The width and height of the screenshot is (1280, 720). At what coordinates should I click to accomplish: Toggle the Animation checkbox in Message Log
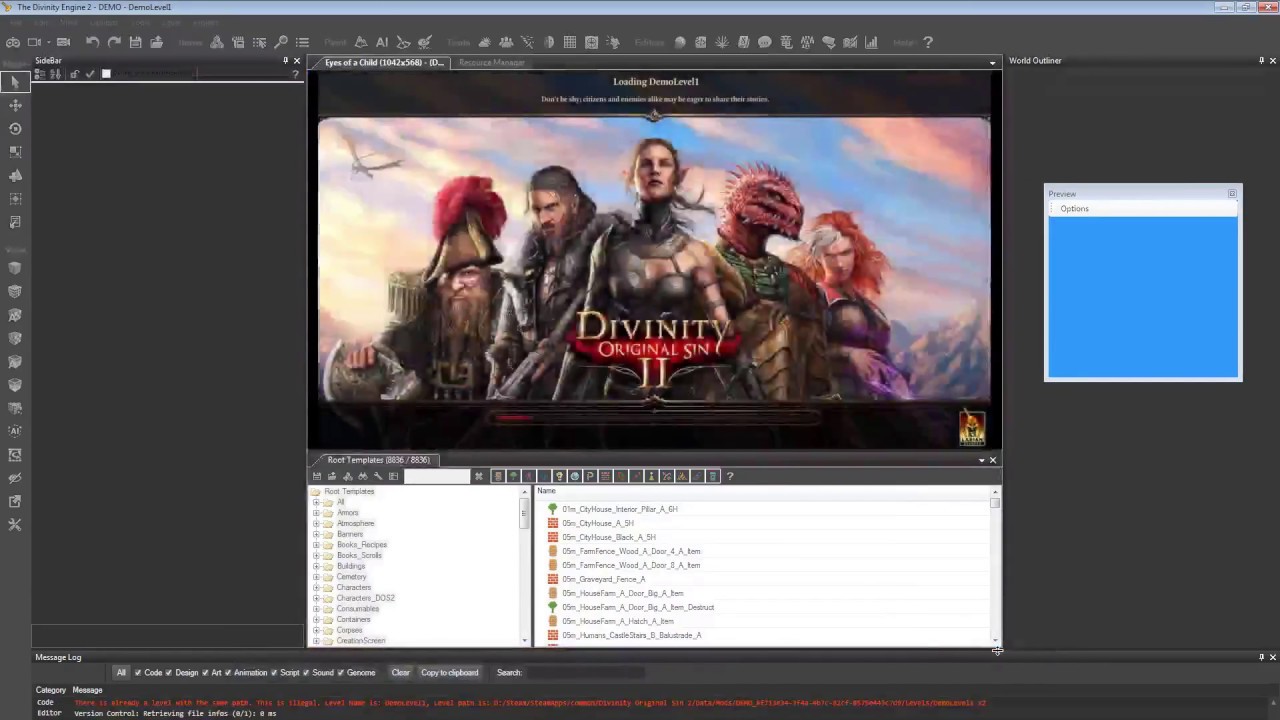[x=228, y=672]
